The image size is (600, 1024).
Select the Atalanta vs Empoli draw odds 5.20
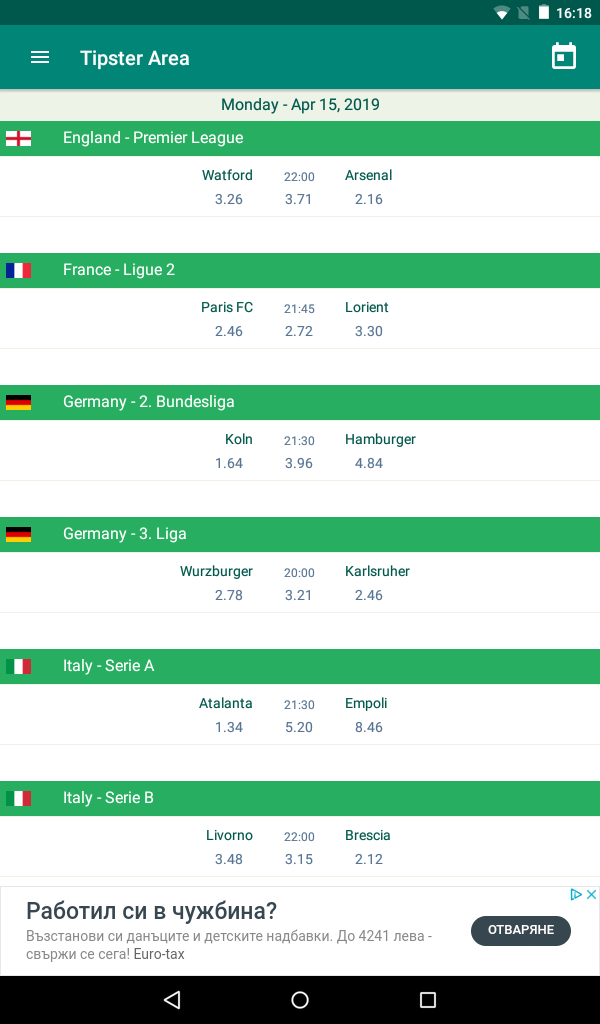pyautogui.click(x=299, y=727)
